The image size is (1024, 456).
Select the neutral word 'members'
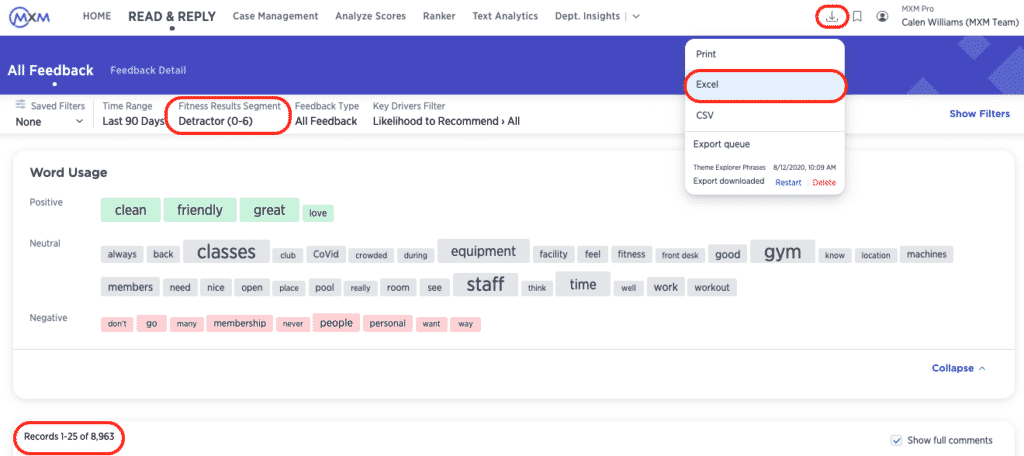[x=130, y=287]
